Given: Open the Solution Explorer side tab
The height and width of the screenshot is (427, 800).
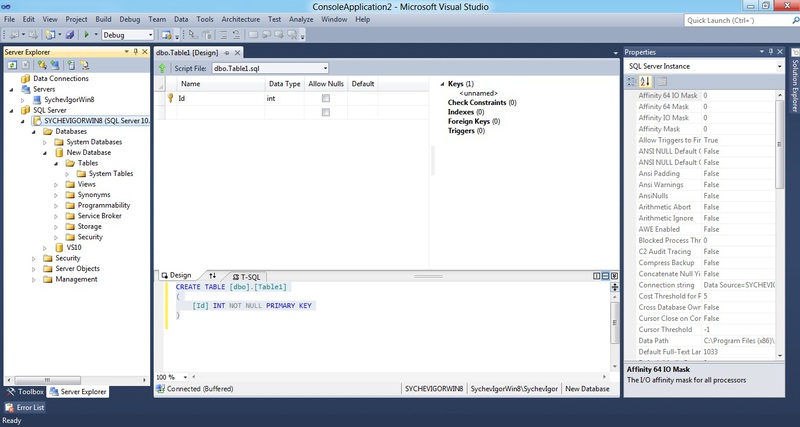Looking at the screenshot, I should 795,81.
